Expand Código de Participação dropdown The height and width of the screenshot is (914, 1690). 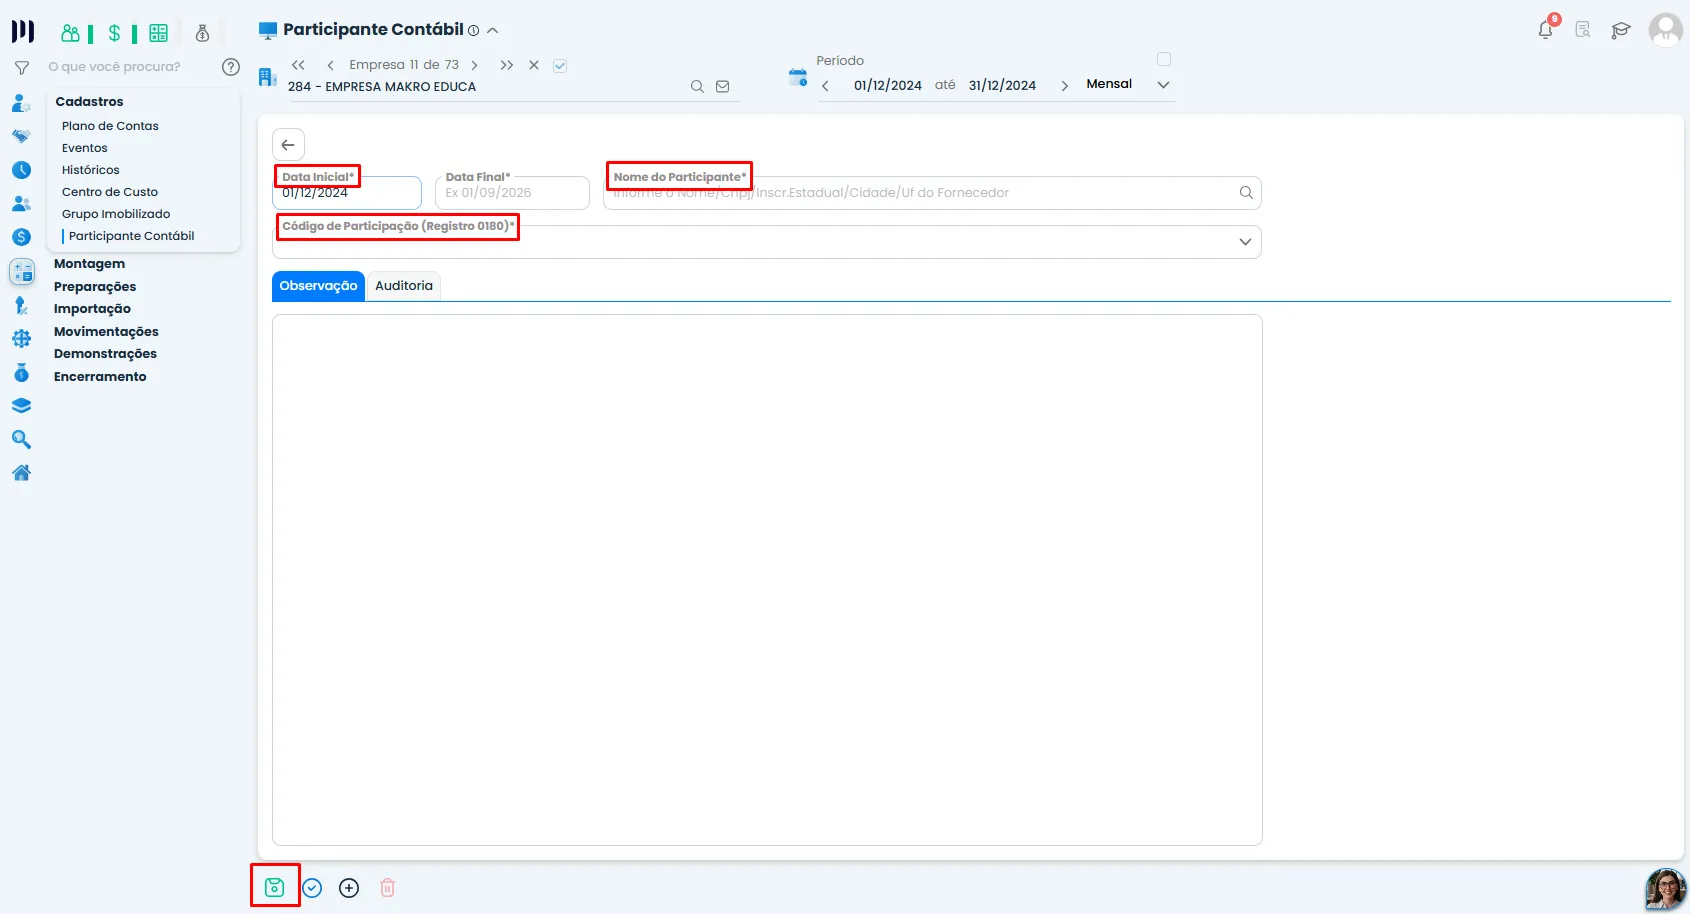tap(1245, 242)
